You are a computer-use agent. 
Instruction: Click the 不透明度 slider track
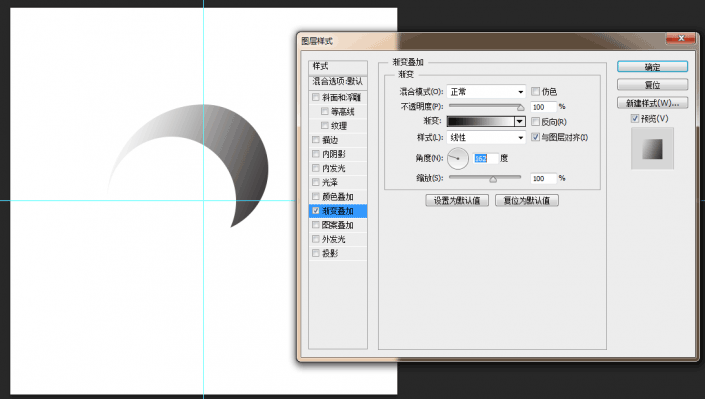click(x=486, y=106)
